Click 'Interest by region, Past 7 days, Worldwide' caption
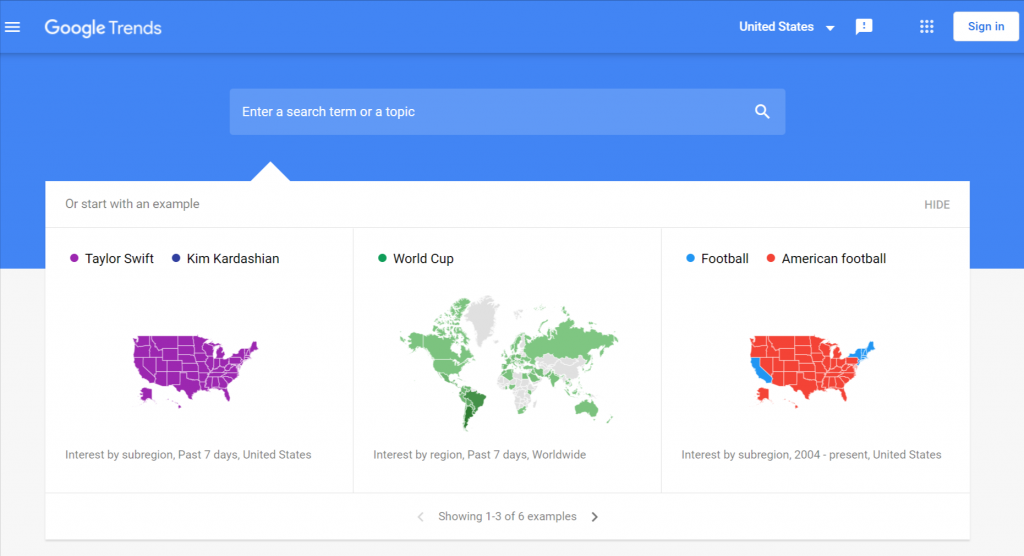 [x=479, y=455]
